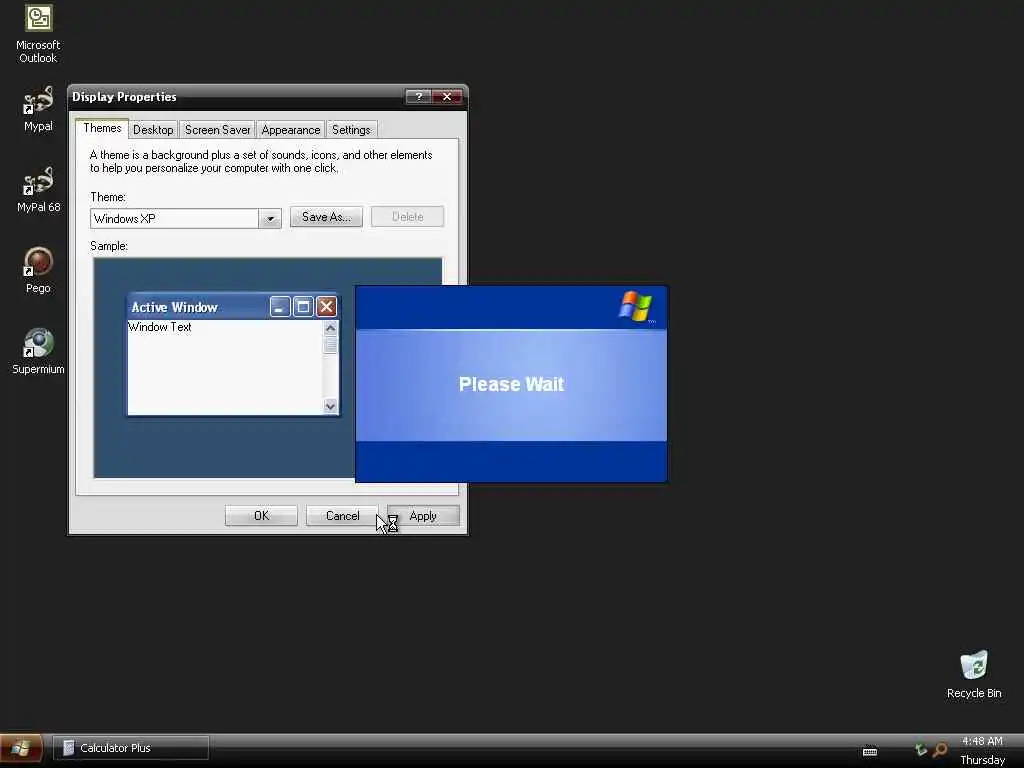The width and height of the screenshot is (1024, 768).
Task: Click the sample scrollbar up arrow
Action: click(x=330, y=328)
